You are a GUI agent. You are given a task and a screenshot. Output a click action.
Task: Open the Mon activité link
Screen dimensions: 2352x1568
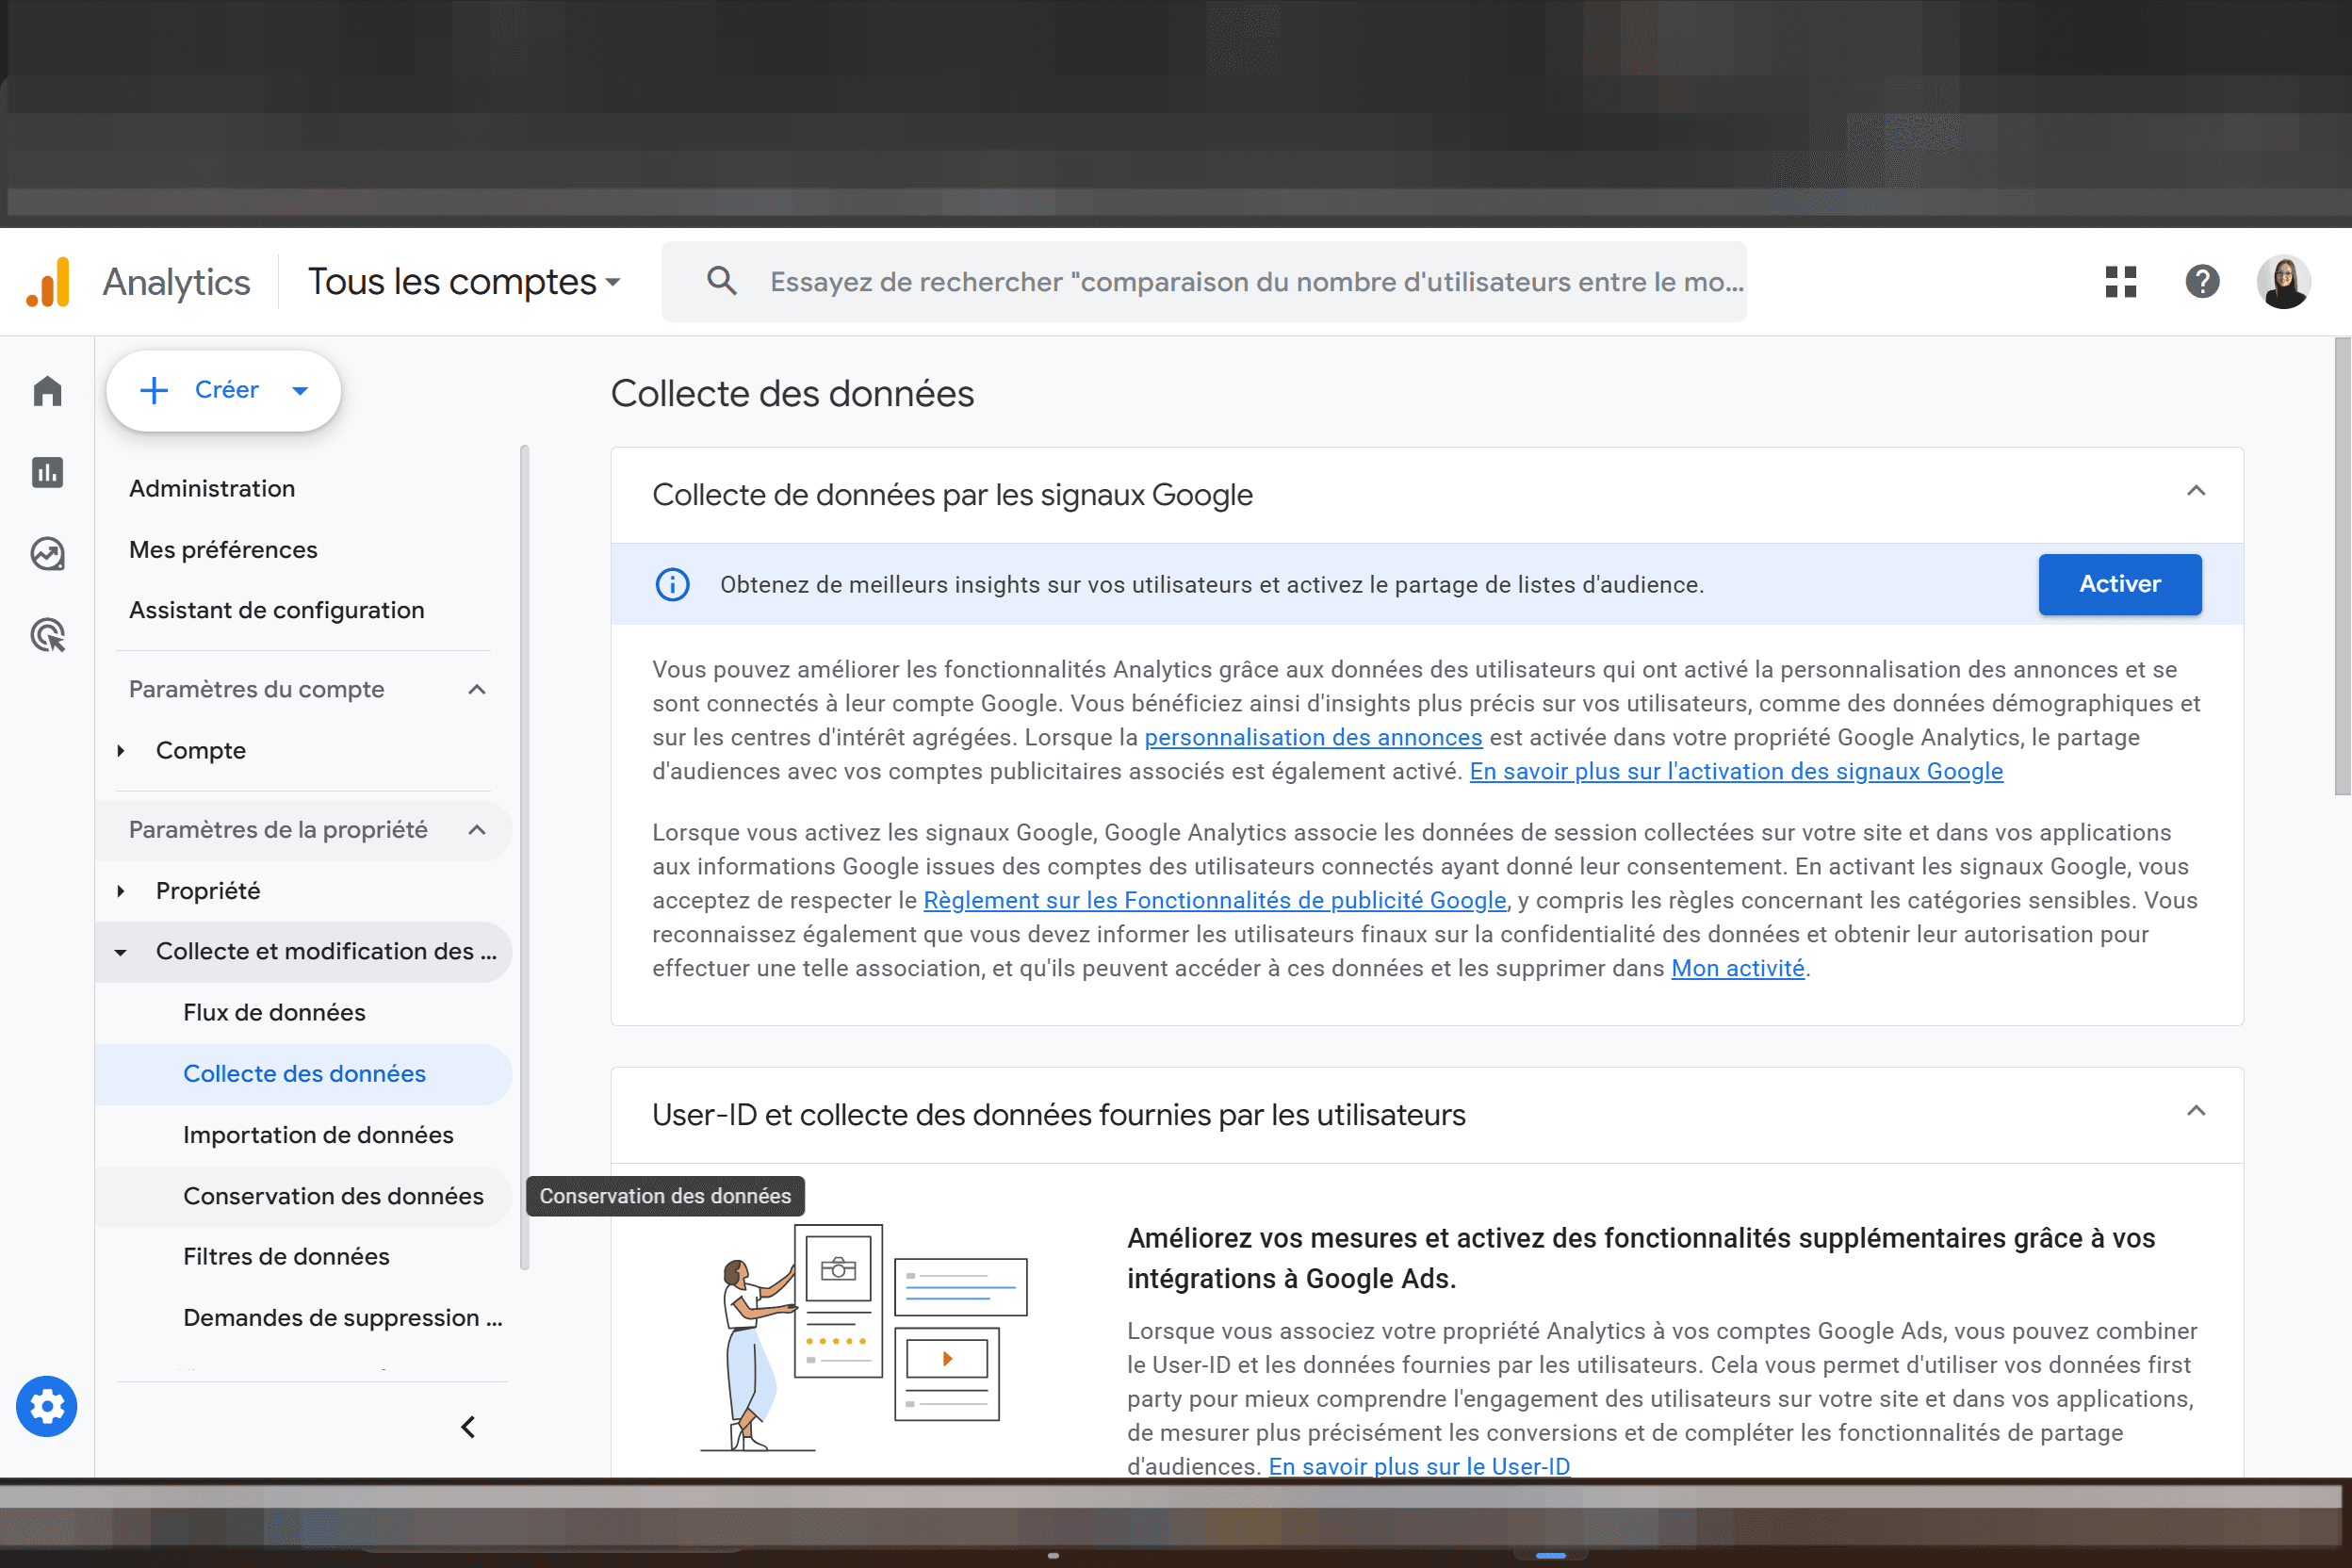click(x=1738, y=968)
